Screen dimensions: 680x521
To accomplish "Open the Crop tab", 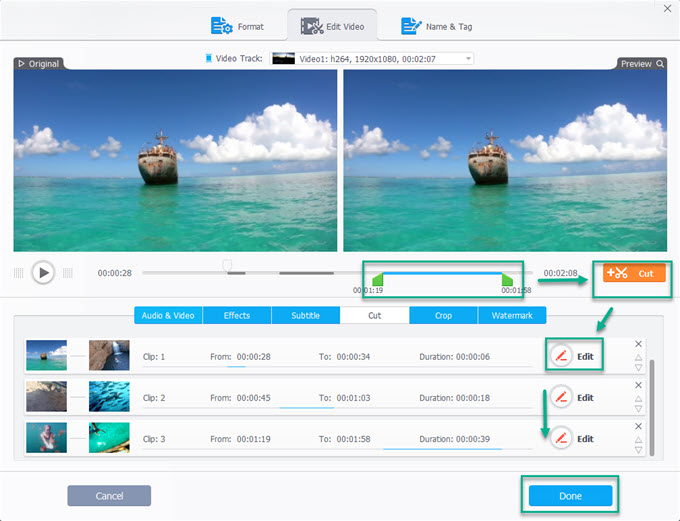I will point(443,315).
